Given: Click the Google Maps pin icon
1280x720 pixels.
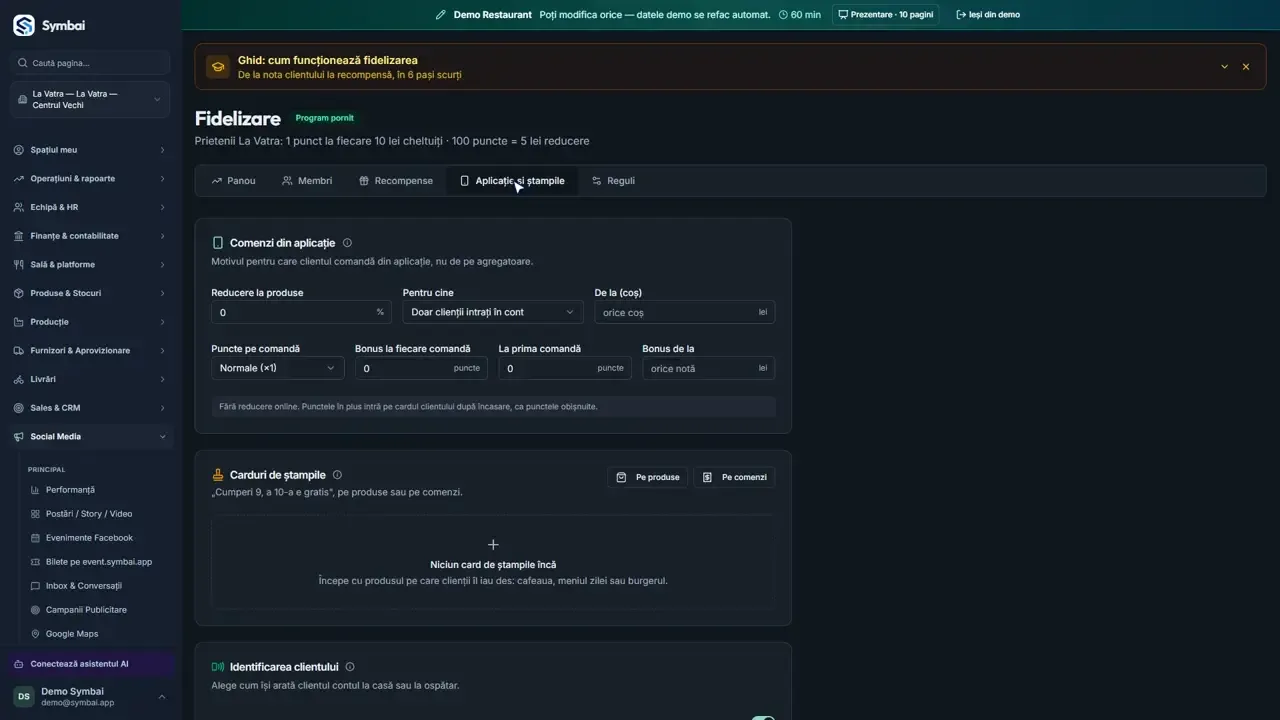Looking at the screenshot, I should [36, 634].
